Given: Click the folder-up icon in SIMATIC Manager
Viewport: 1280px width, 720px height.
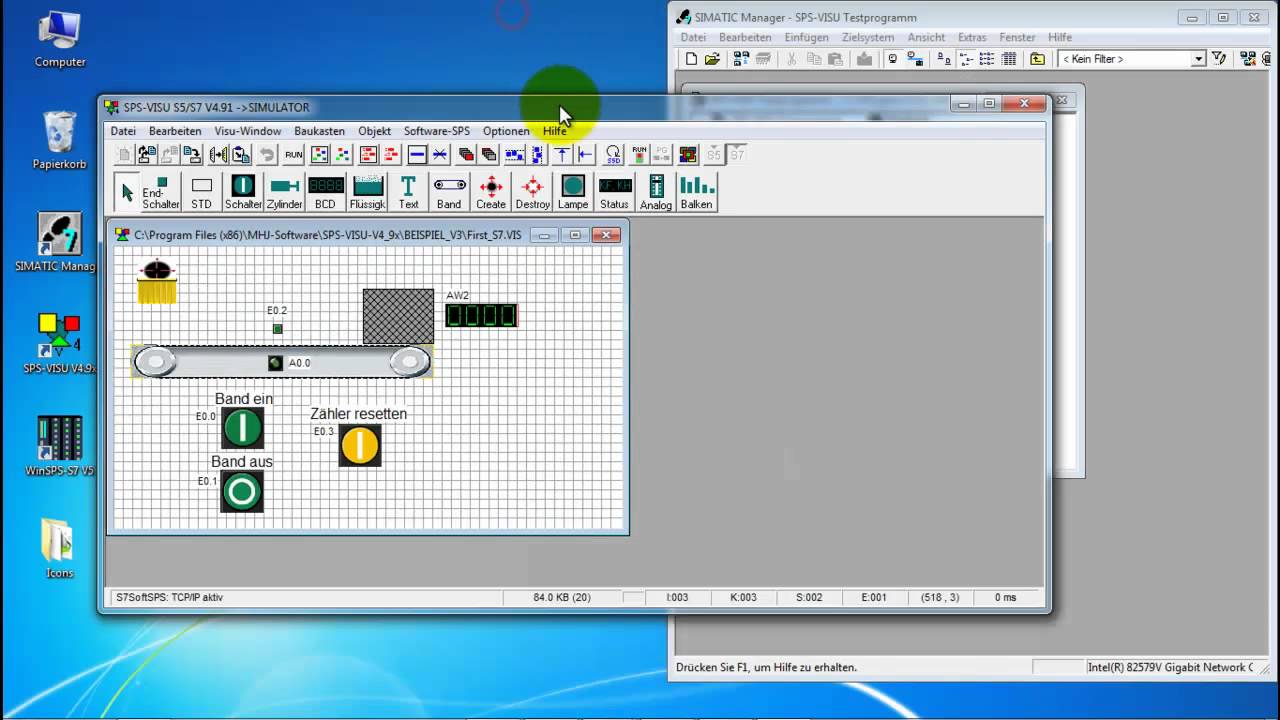Looking at the screenshot, I should tap(1038, 59).
